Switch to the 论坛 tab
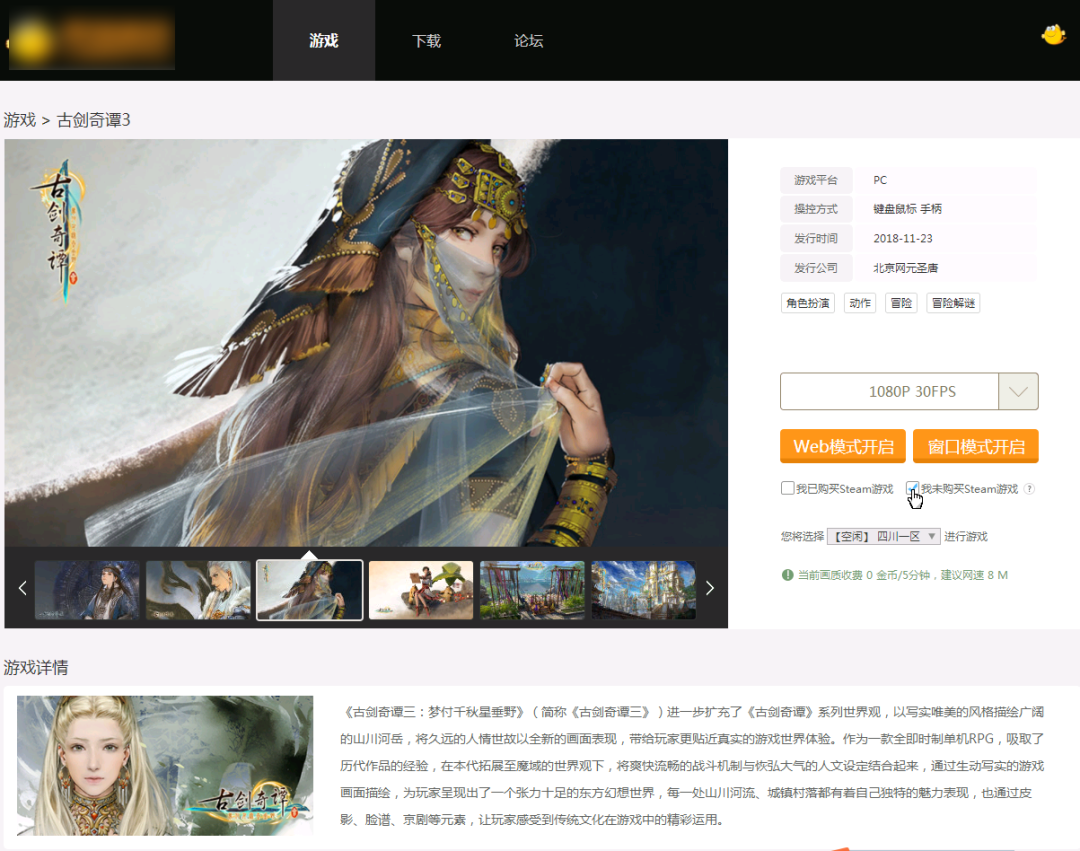Screen dimensions: 1080x851 pyautogui.click(x=528, y=41)
